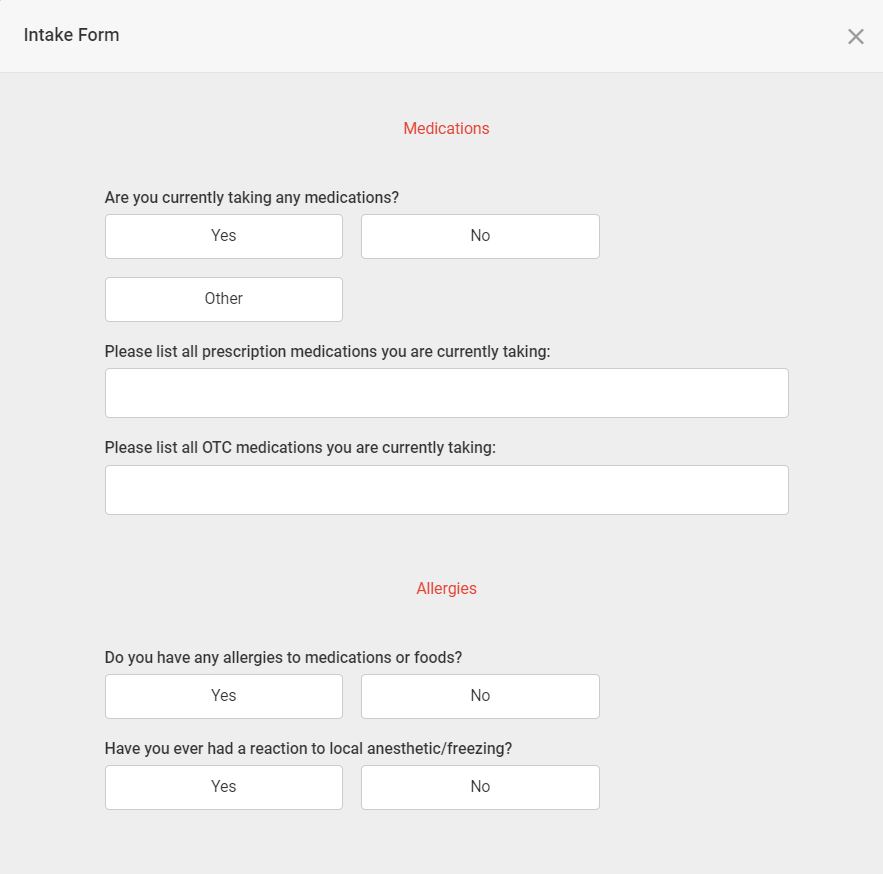The height and width of the screenshot is (874, 883).
Task: Select Yes for currently taking medications
Action: coord(224,236)
